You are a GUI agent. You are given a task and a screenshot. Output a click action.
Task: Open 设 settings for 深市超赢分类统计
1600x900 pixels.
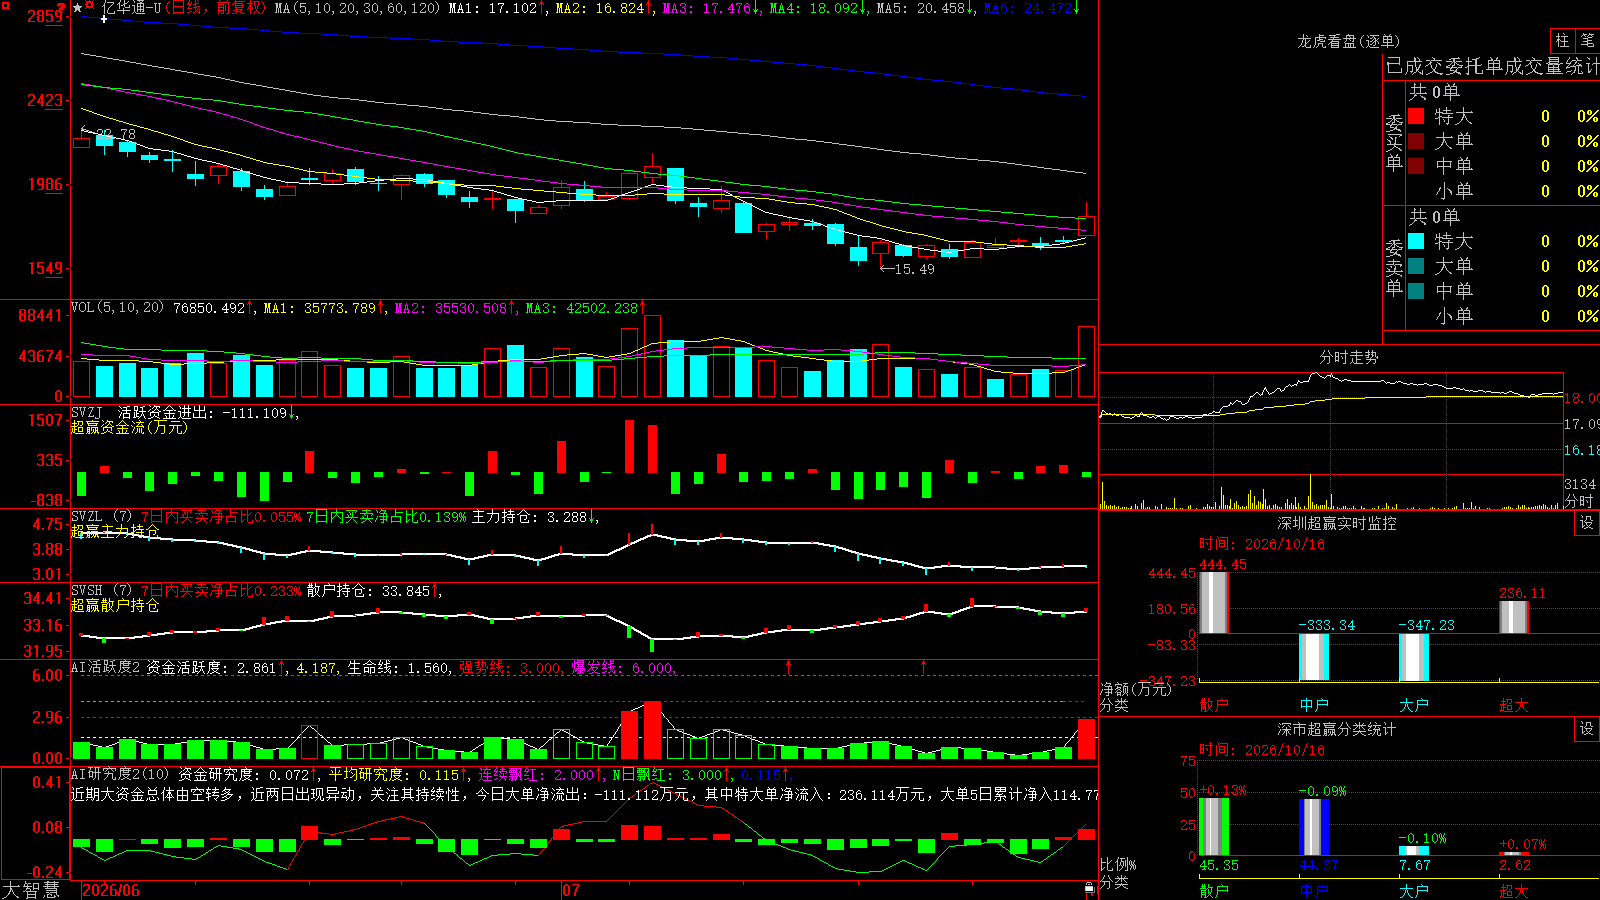click(1587, 729)
